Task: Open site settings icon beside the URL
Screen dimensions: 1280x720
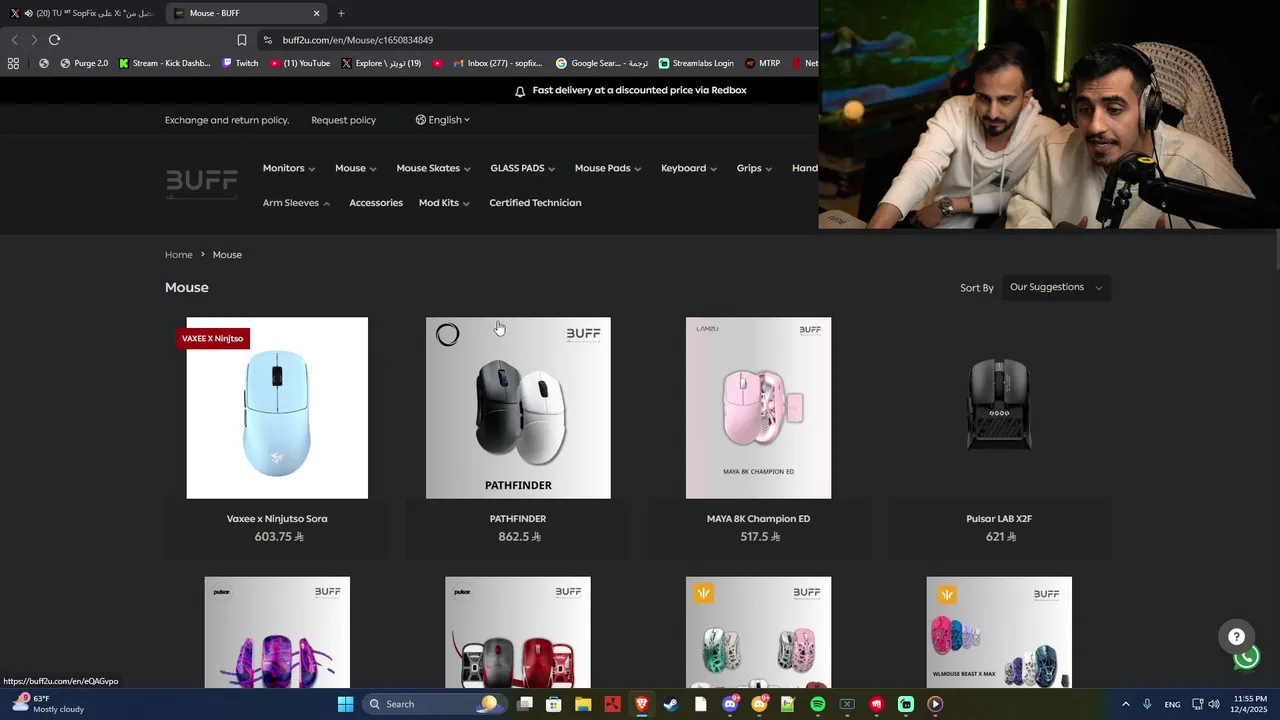Action: 267,40
